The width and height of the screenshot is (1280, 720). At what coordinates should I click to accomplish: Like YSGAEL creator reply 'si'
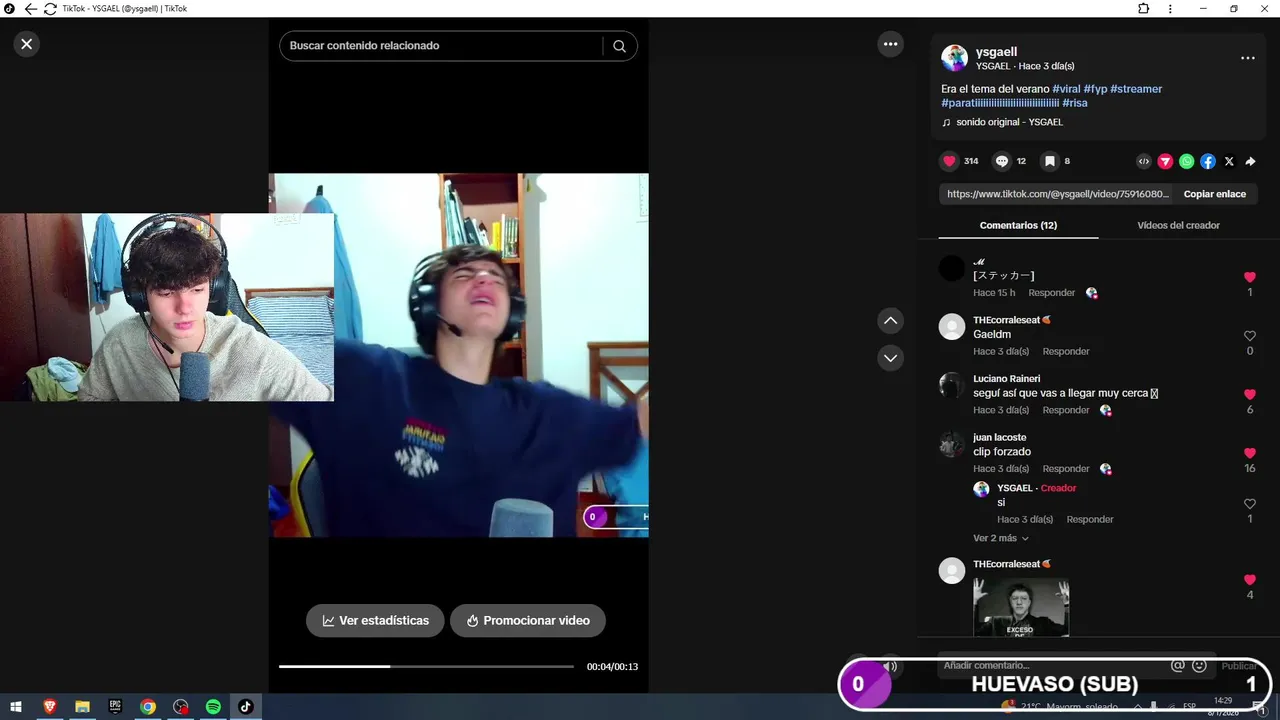tap(1249, 504)
